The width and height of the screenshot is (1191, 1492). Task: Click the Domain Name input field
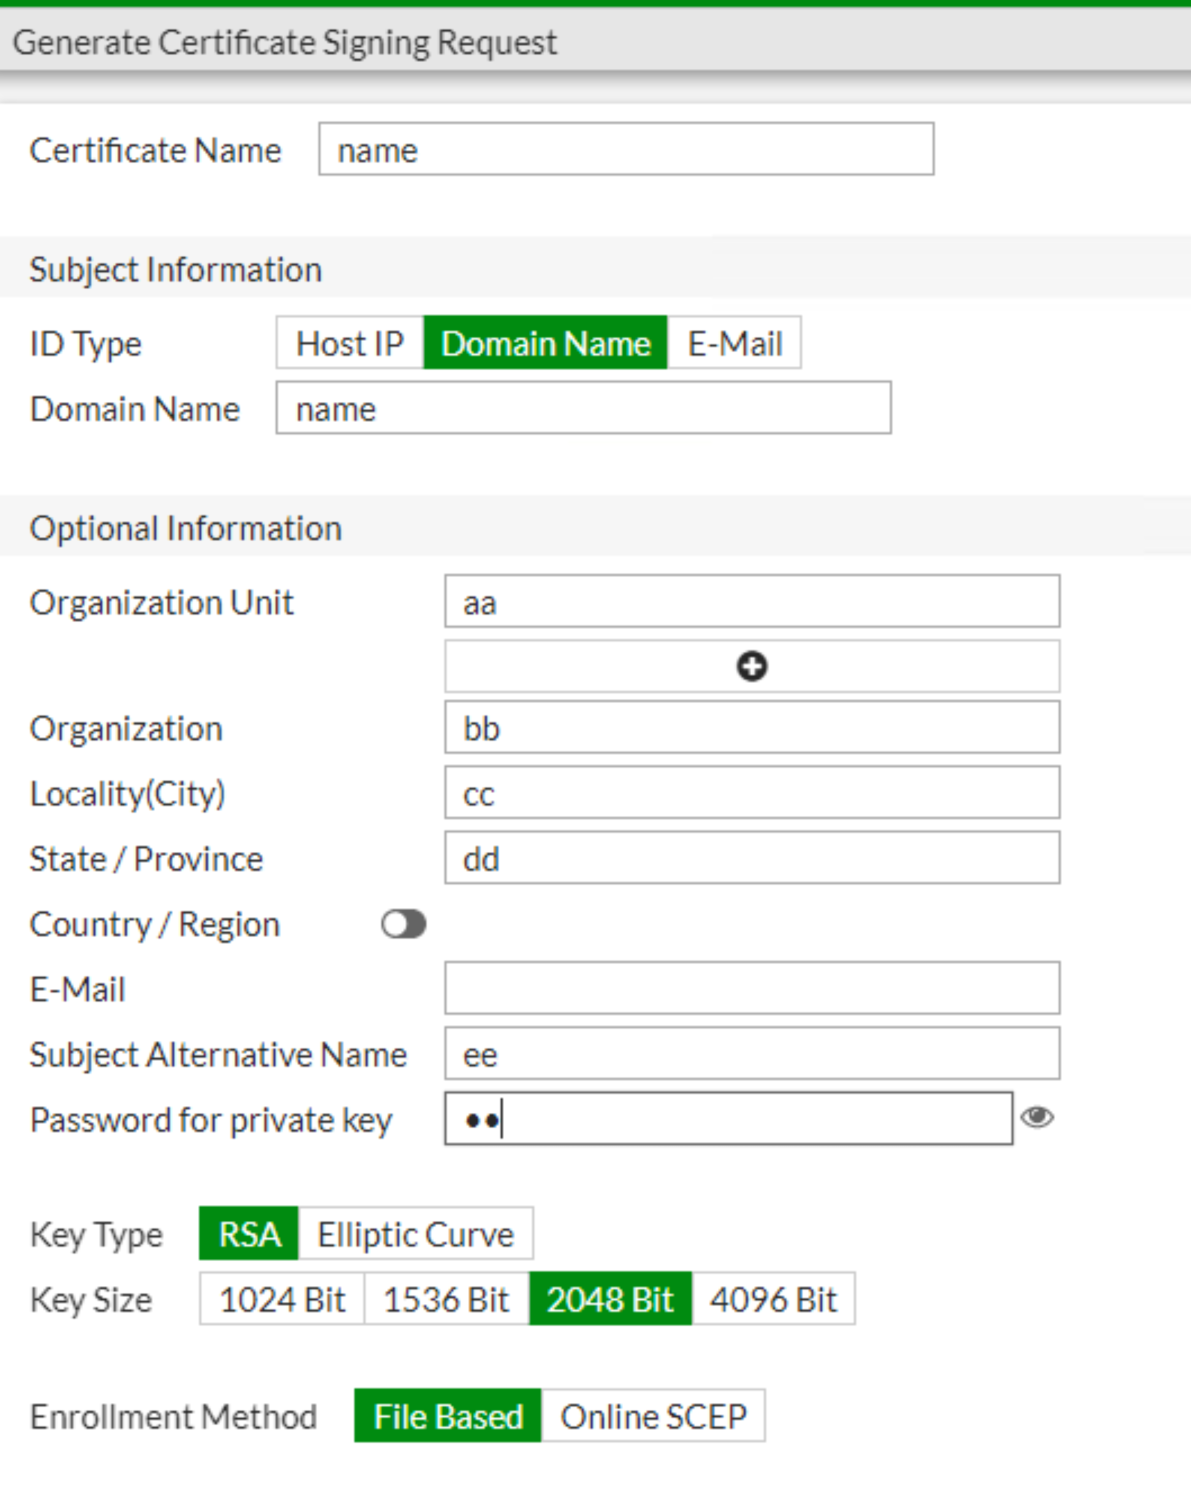(x=584, y=408)
